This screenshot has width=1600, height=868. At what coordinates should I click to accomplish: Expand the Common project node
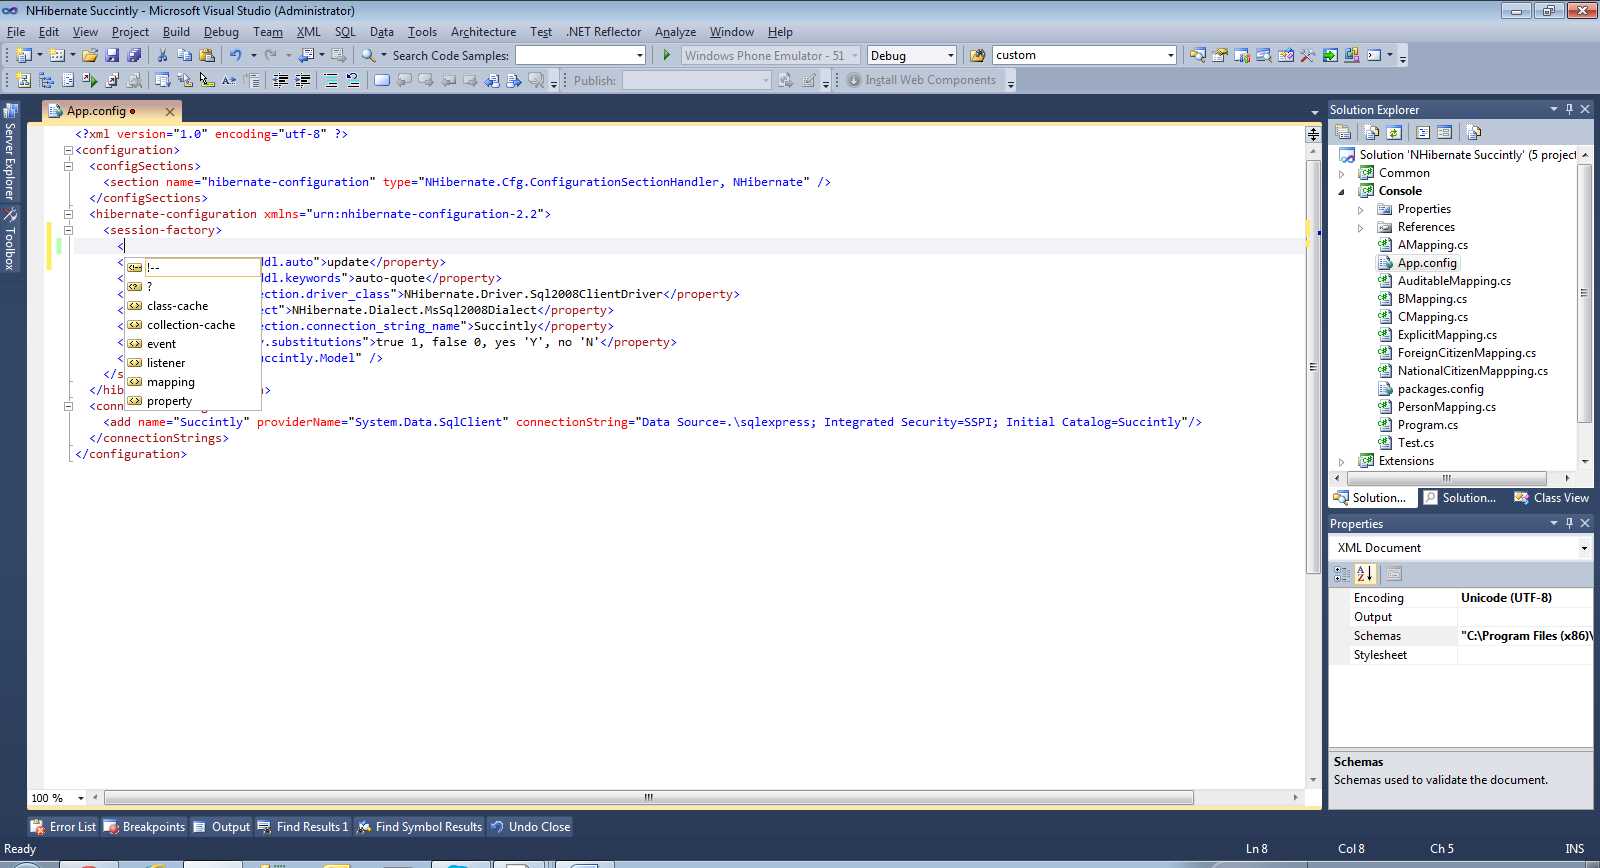point(1342,173)
